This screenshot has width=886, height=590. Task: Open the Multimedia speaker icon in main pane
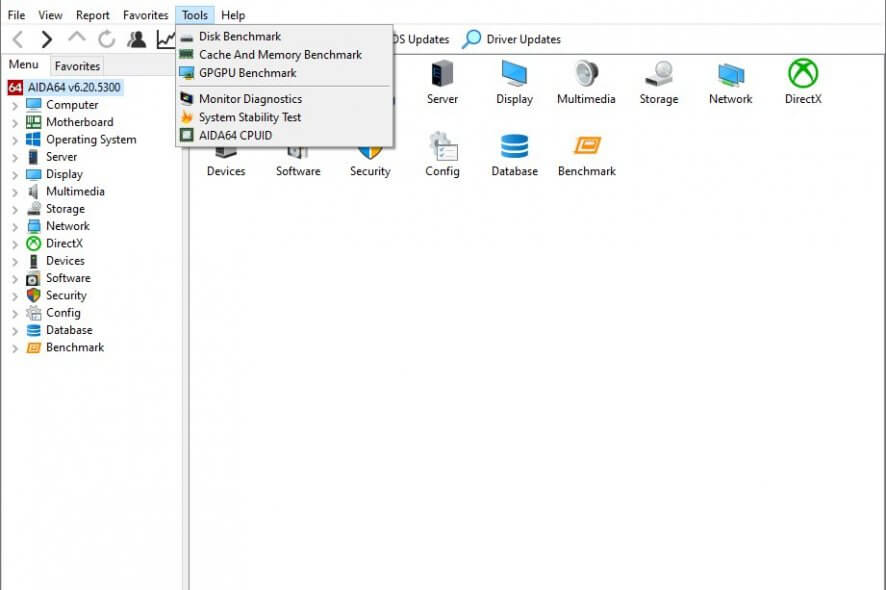click(586, 73)
